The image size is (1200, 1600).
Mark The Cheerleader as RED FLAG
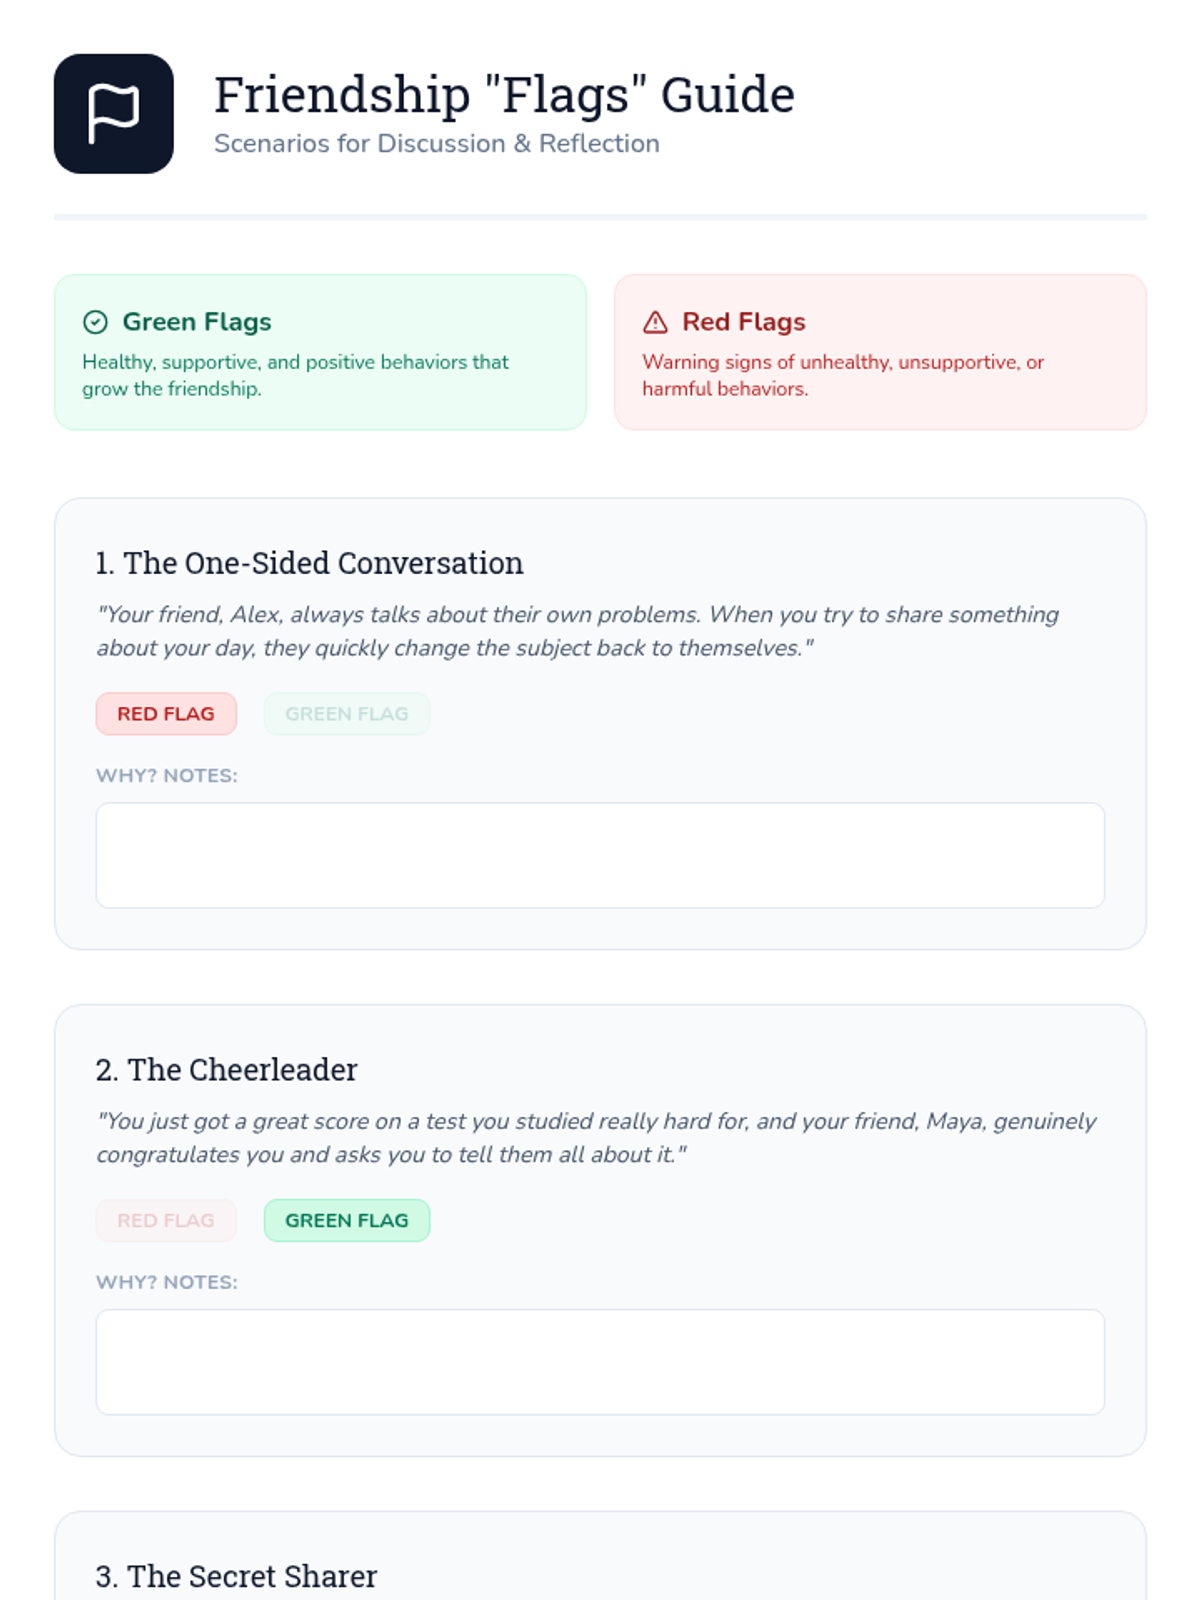pyautogui.click(x=166, y=1220)
